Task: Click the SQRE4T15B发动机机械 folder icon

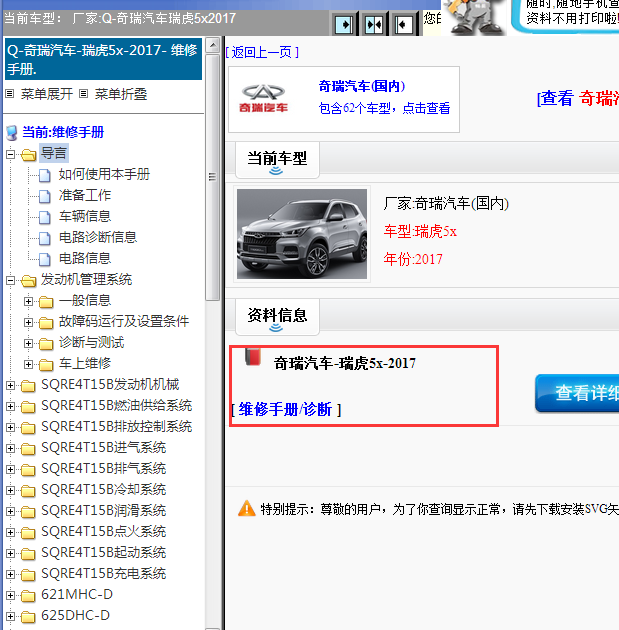Action: coord(29,386)
